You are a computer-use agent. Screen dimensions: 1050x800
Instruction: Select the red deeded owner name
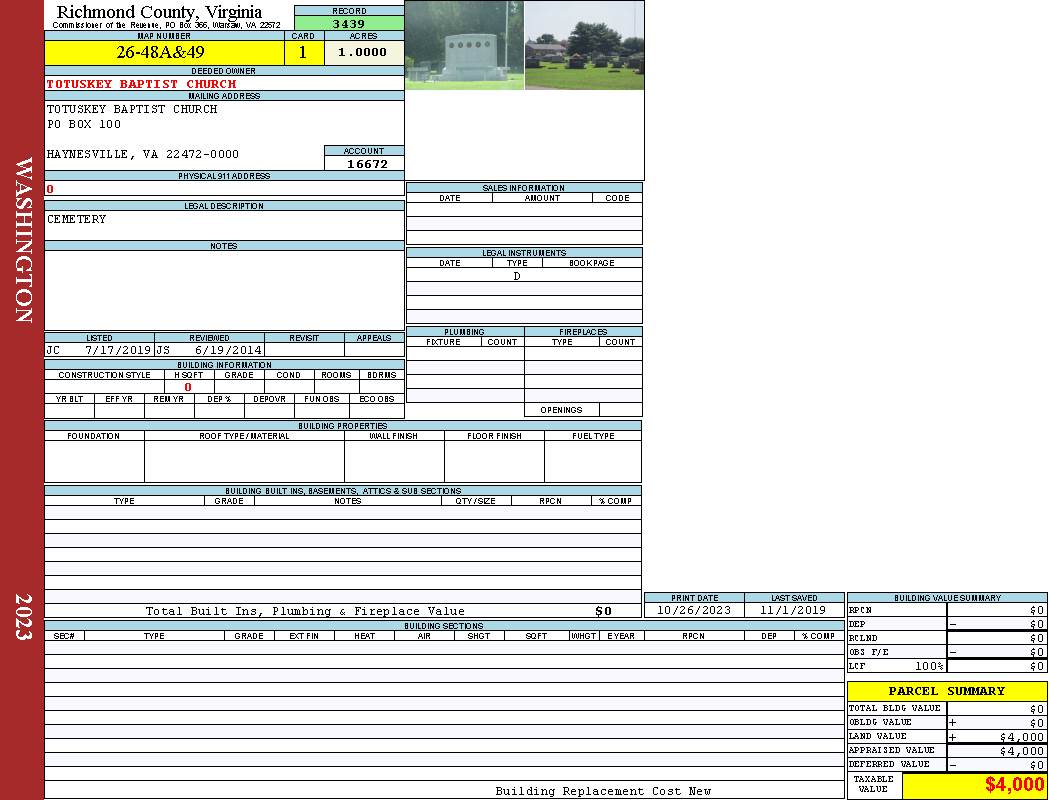pyautogui.click(x=142, y=84)
